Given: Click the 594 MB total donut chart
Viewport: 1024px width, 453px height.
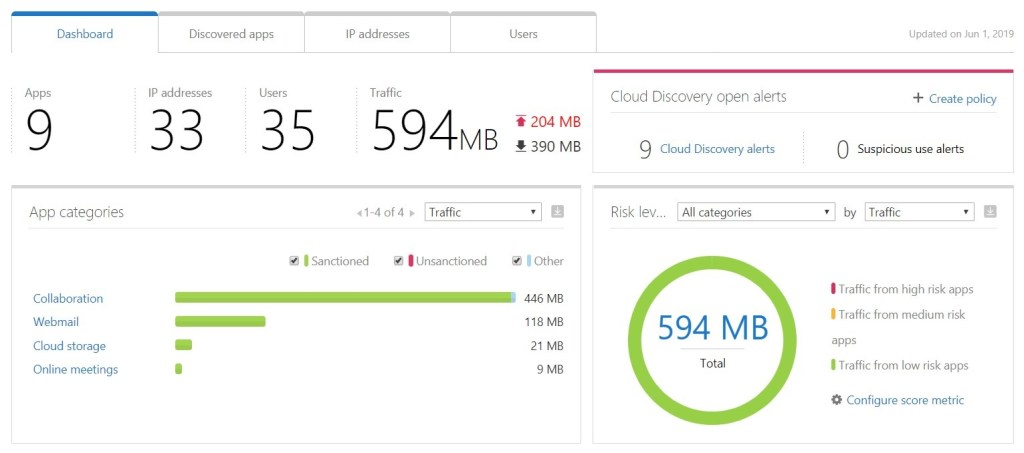Looking at the screenshot, I should coord(712,335).
